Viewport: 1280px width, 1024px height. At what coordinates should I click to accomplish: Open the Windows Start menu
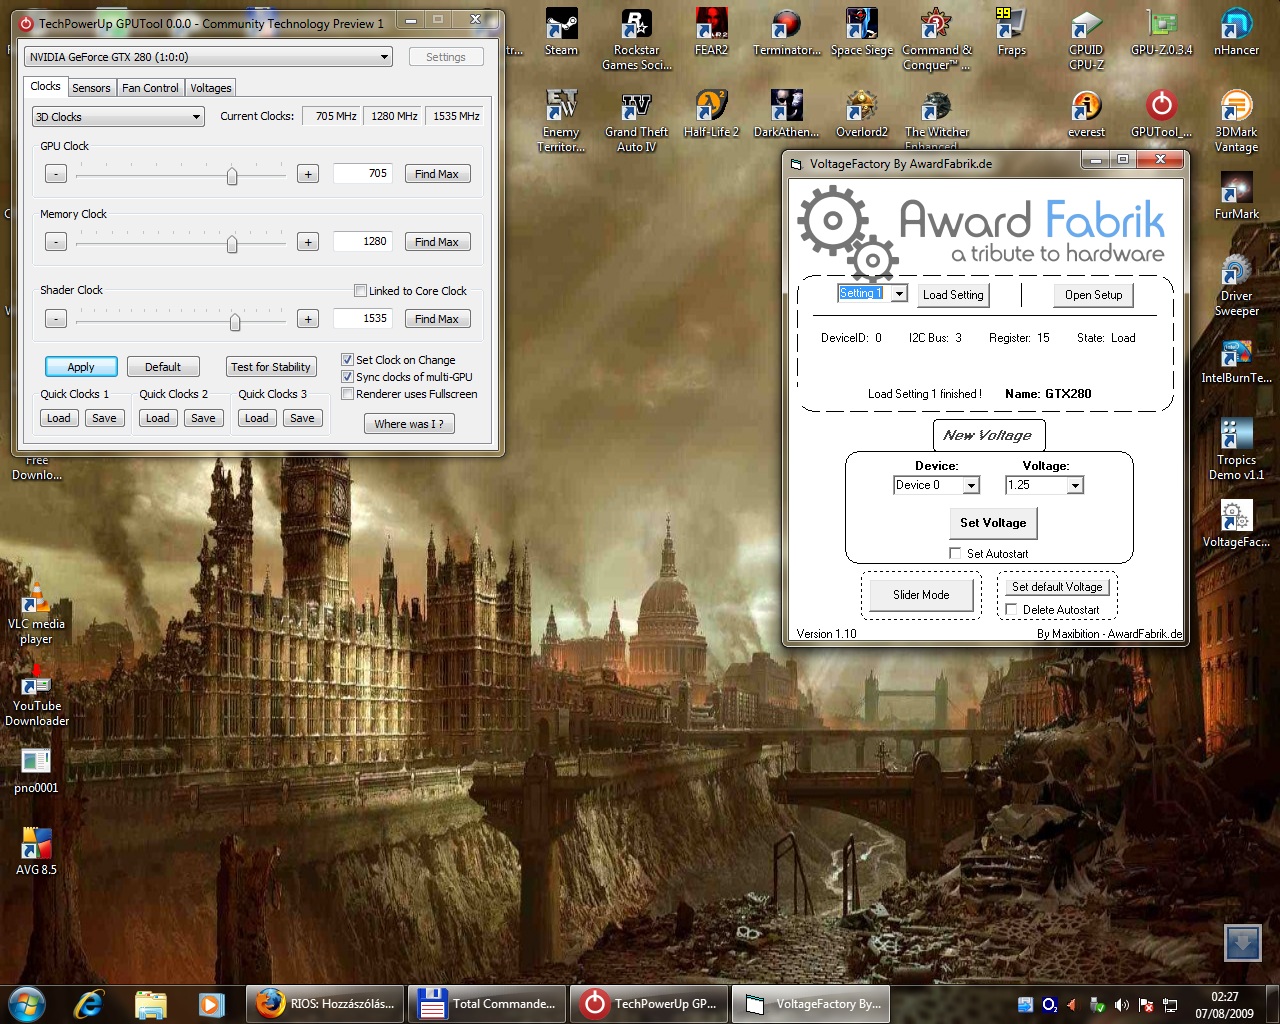(27, 1003)
